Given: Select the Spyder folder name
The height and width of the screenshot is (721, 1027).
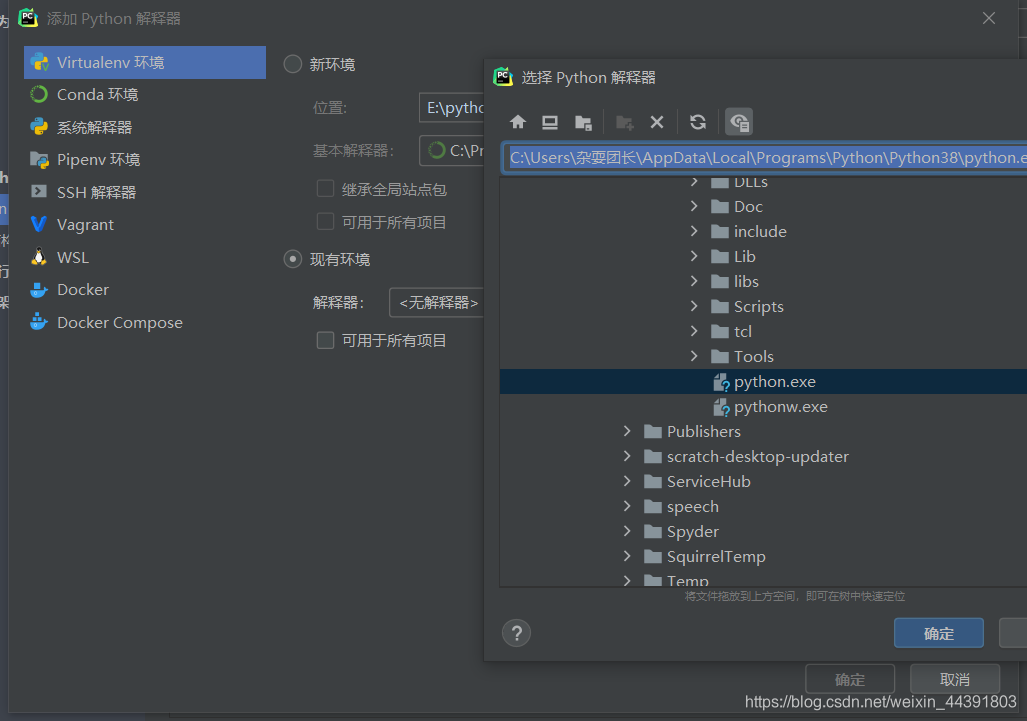Looking at the screenshot, I should click(x=692, y=532).
